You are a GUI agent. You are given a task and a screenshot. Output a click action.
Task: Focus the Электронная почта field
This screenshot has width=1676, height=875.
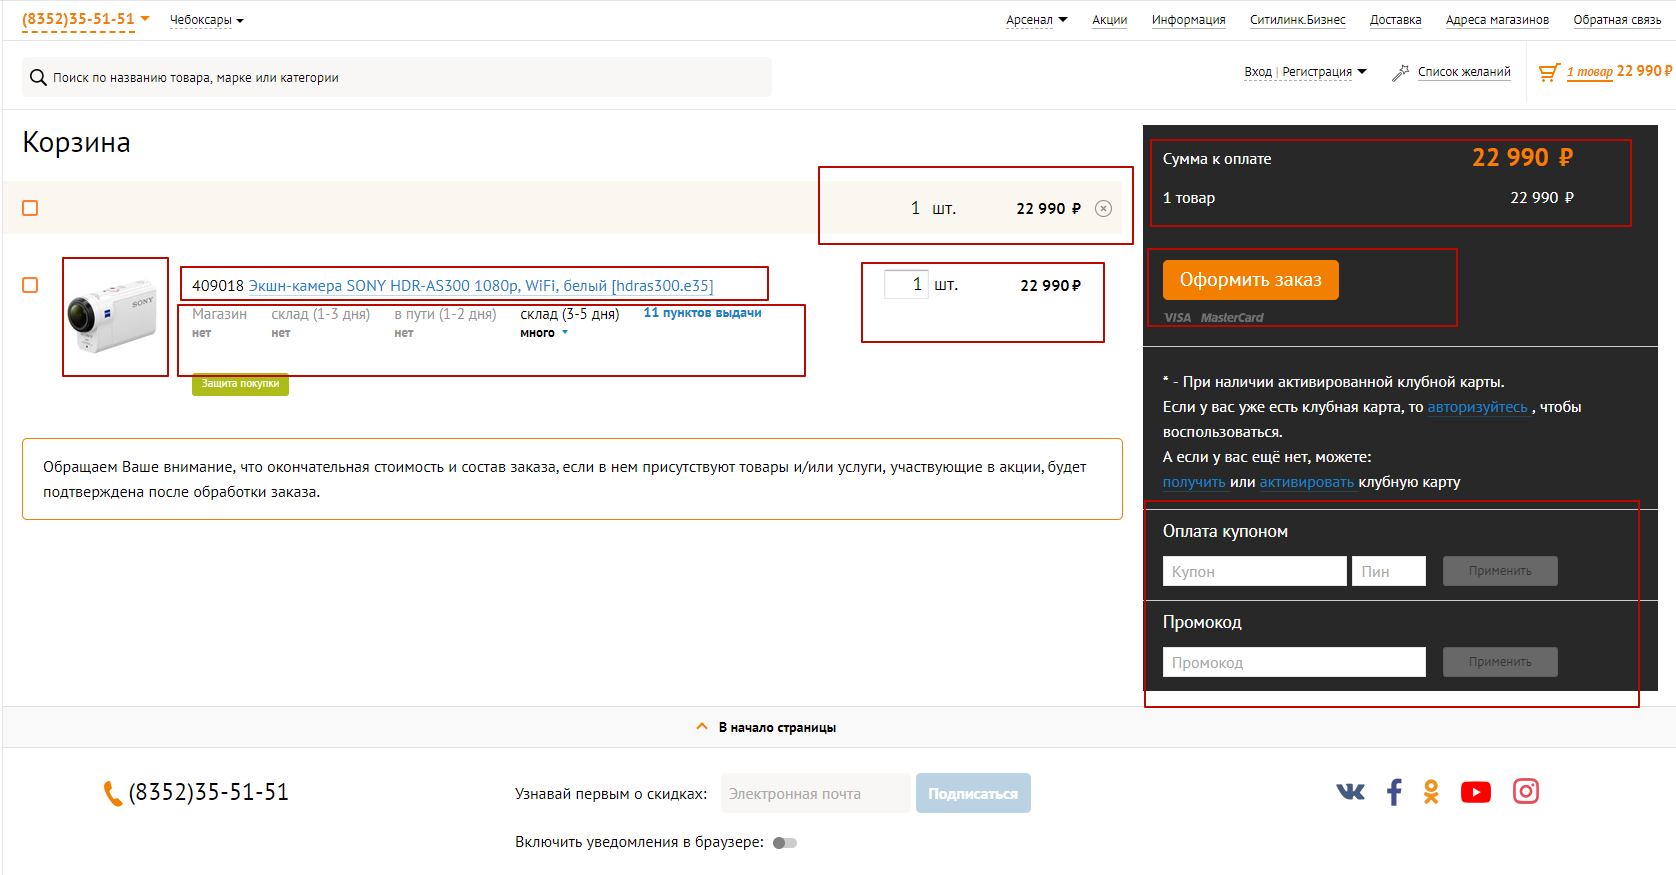816,794
